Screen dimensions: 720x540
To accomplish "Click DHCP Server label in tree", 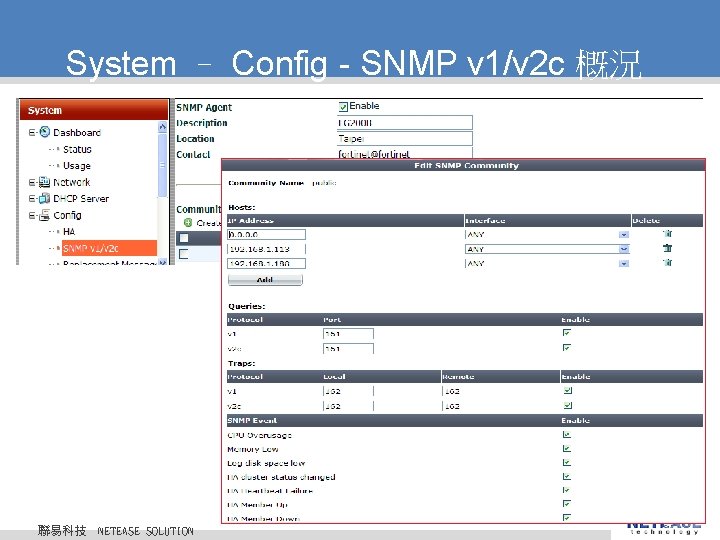I will [x=81, y=199].
